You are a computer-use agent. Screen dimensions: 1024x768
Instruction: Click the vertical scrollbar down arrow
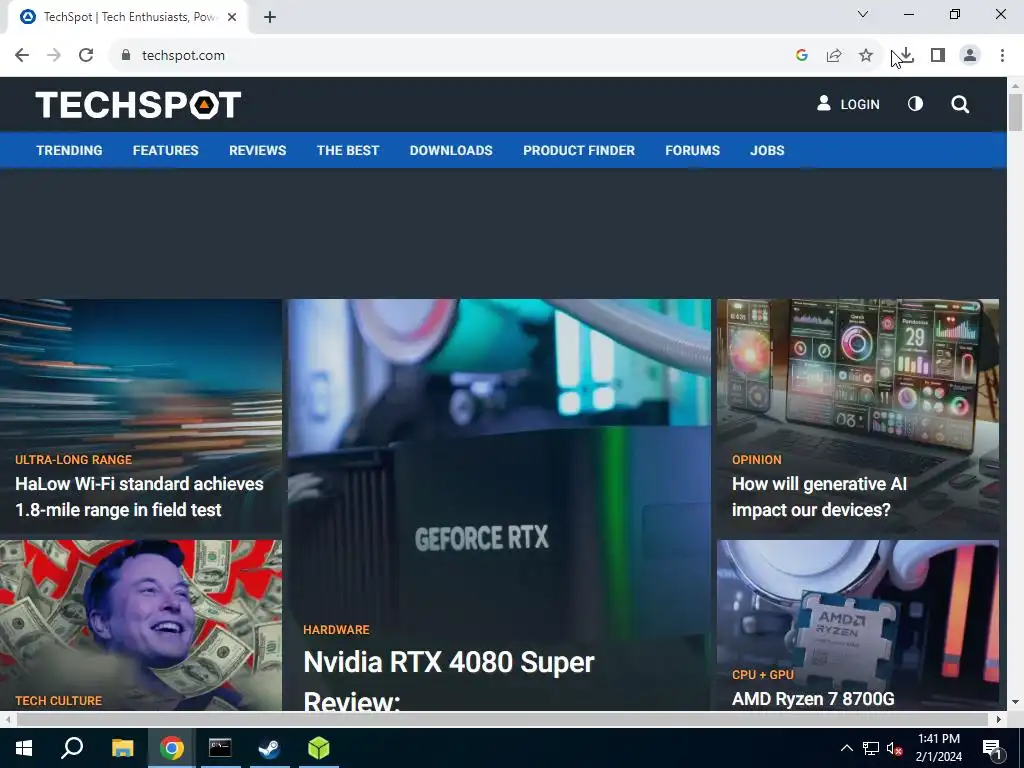pos(1016,702)
